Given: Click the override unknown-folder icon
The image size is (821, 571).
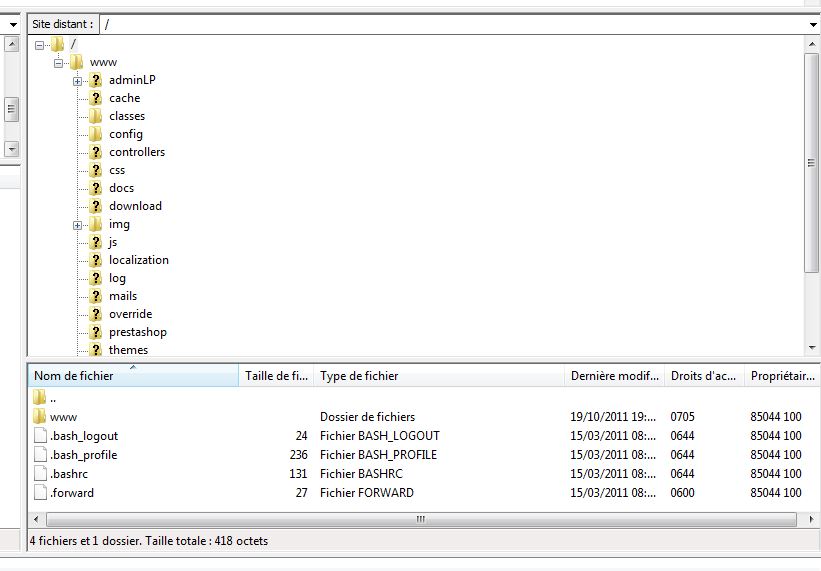Looking at the screenshot, I should [95, 314].
